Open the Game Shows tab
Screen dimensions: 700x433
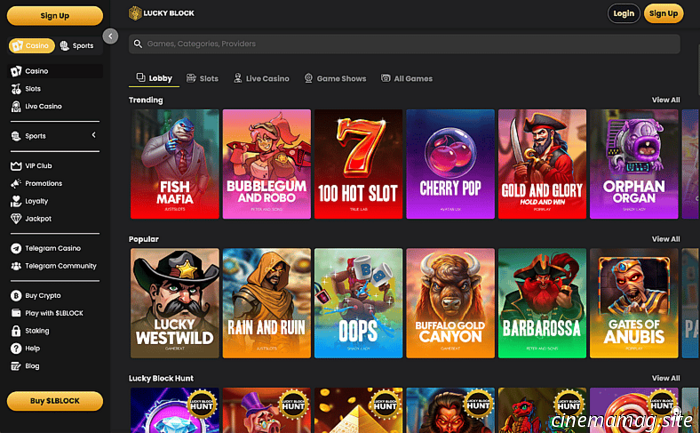[335, 78]
